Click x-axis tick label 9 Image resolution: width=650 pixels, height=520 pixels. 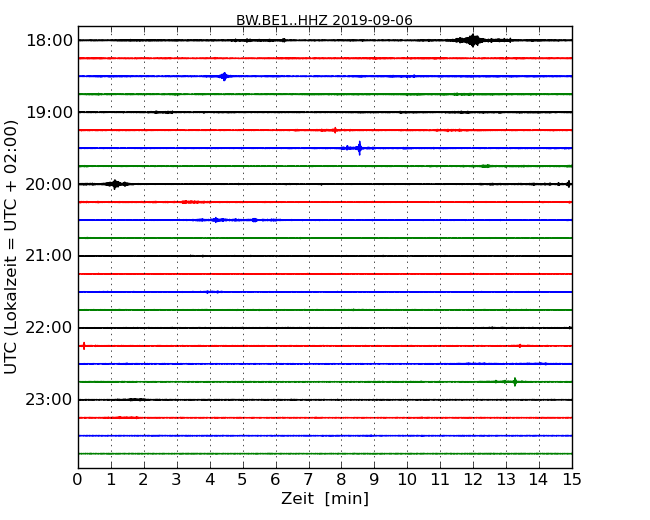(x=374, y=479)
